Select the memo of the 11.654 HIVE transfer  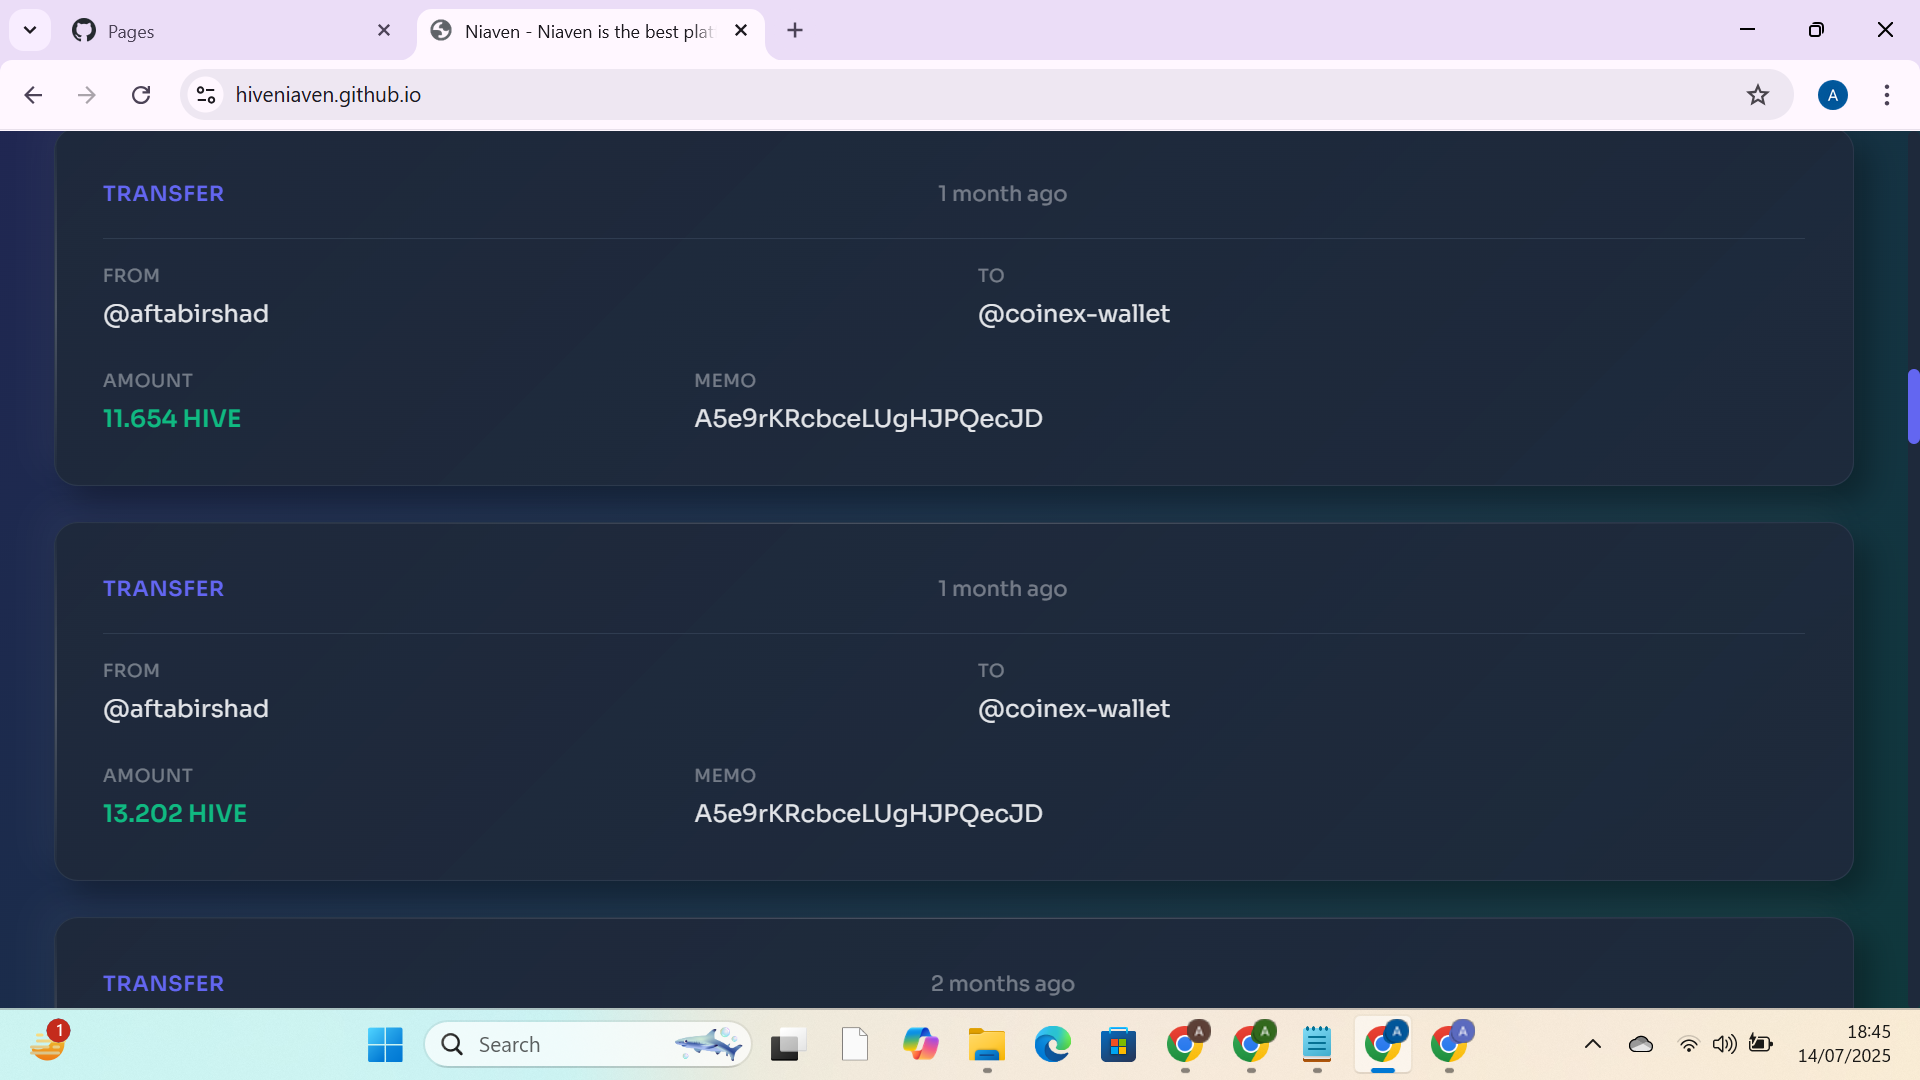[868, 419]
